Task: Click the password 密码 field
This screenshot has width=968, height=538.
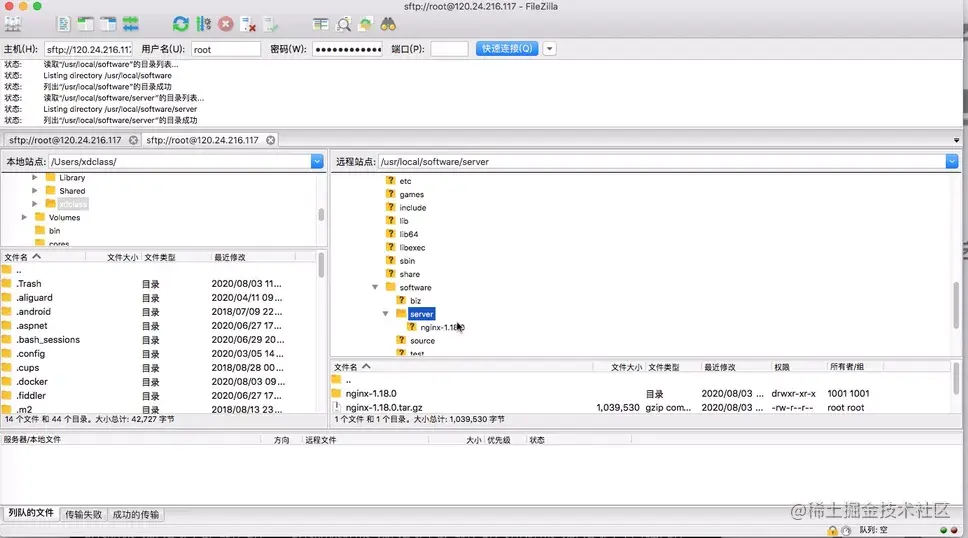Action: coord(348,49)
